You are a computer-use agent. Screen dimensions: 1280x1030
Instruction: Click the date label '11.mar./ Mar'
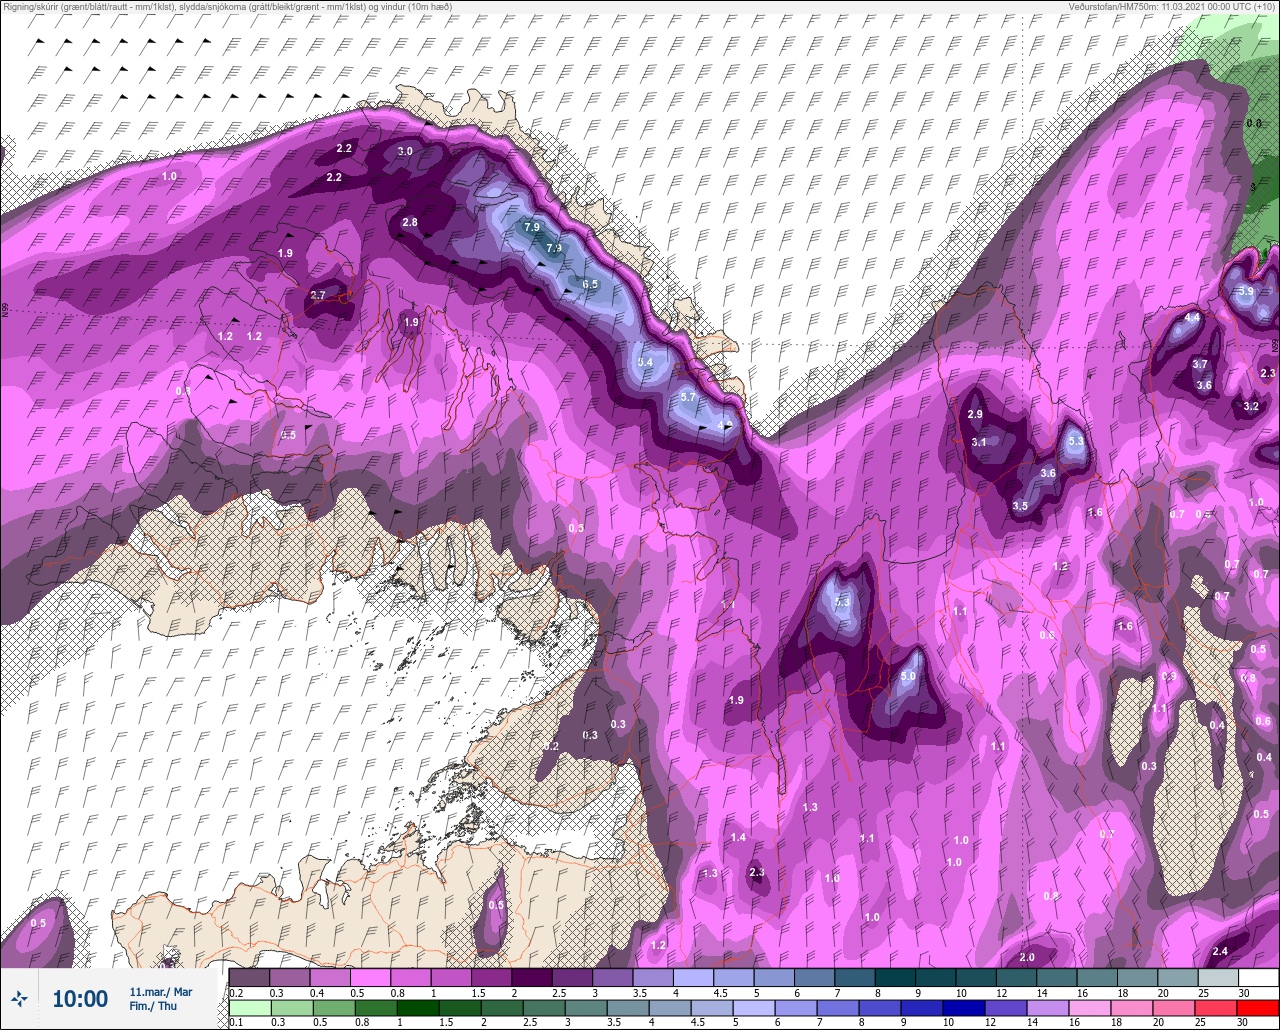pyautogui.click(x=160, y=992)
